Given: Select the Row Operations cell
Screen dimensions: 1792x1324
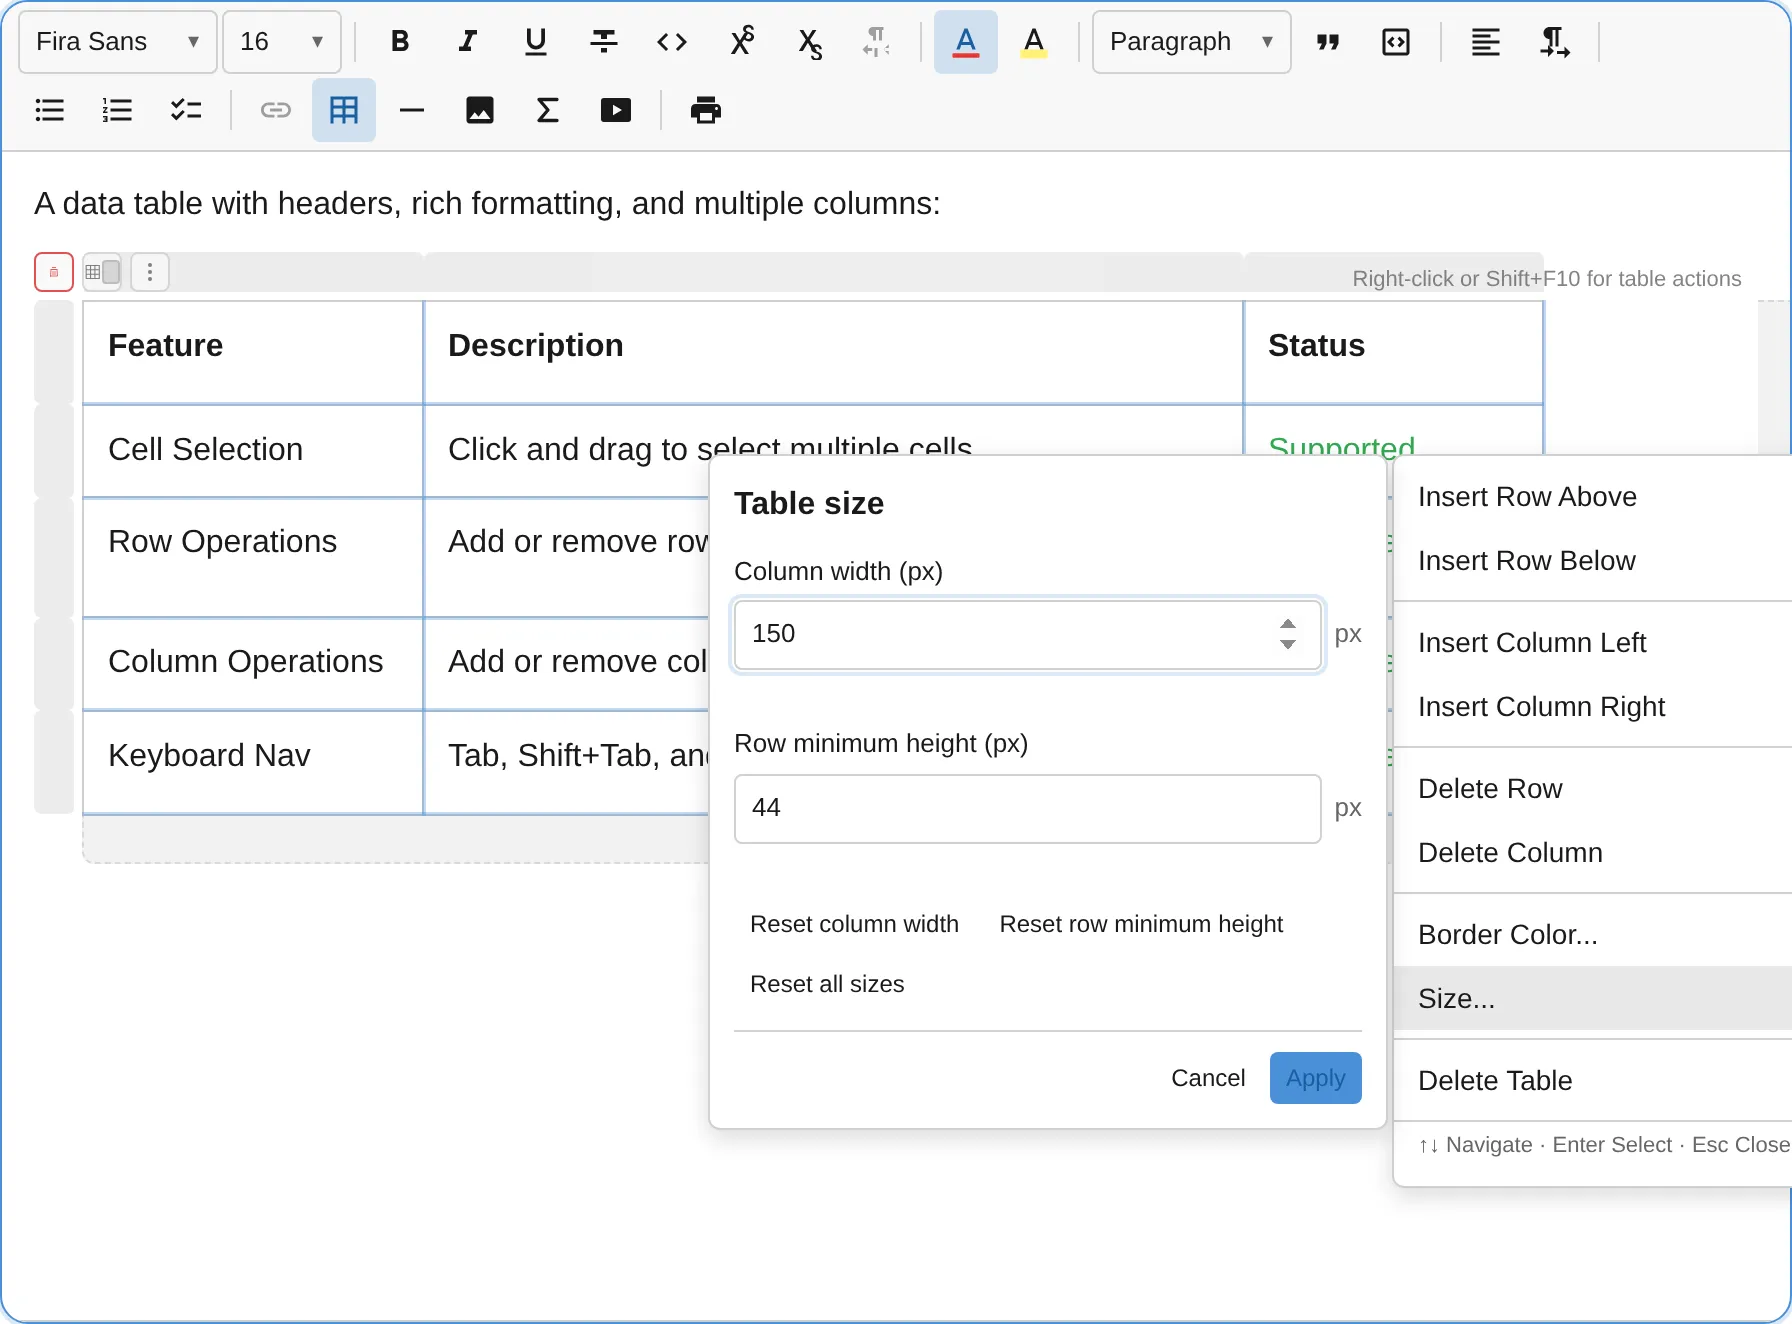Looking at the screenshot, I should (253, 558).
